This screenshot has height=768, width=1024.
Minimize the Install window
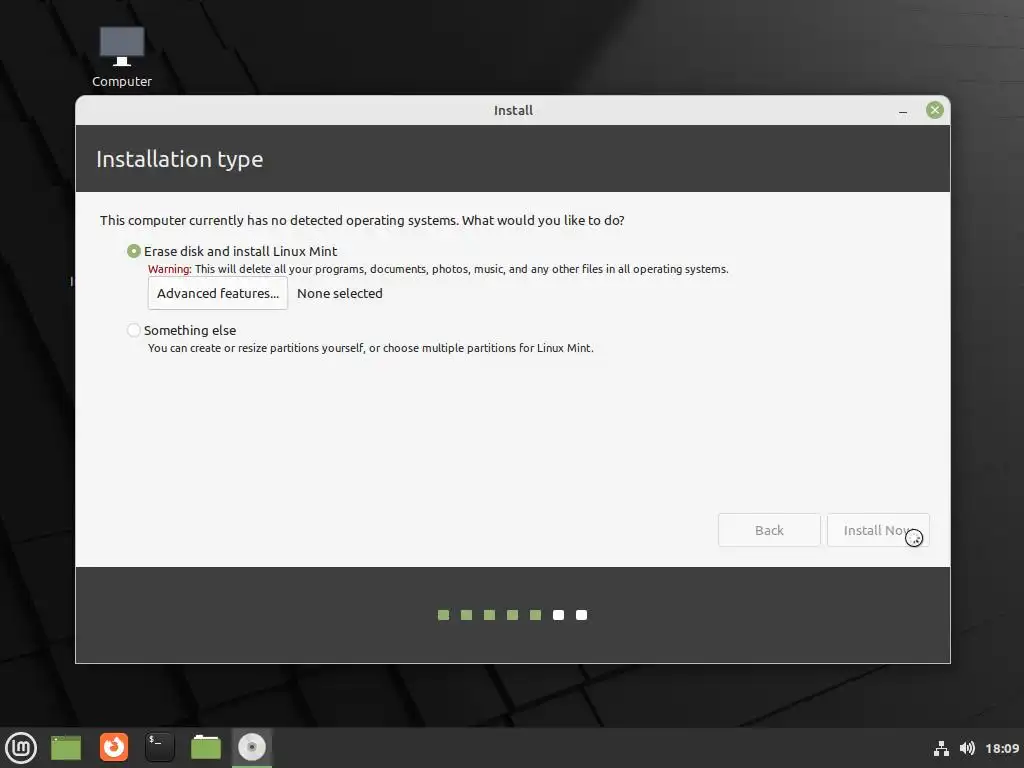903,110
